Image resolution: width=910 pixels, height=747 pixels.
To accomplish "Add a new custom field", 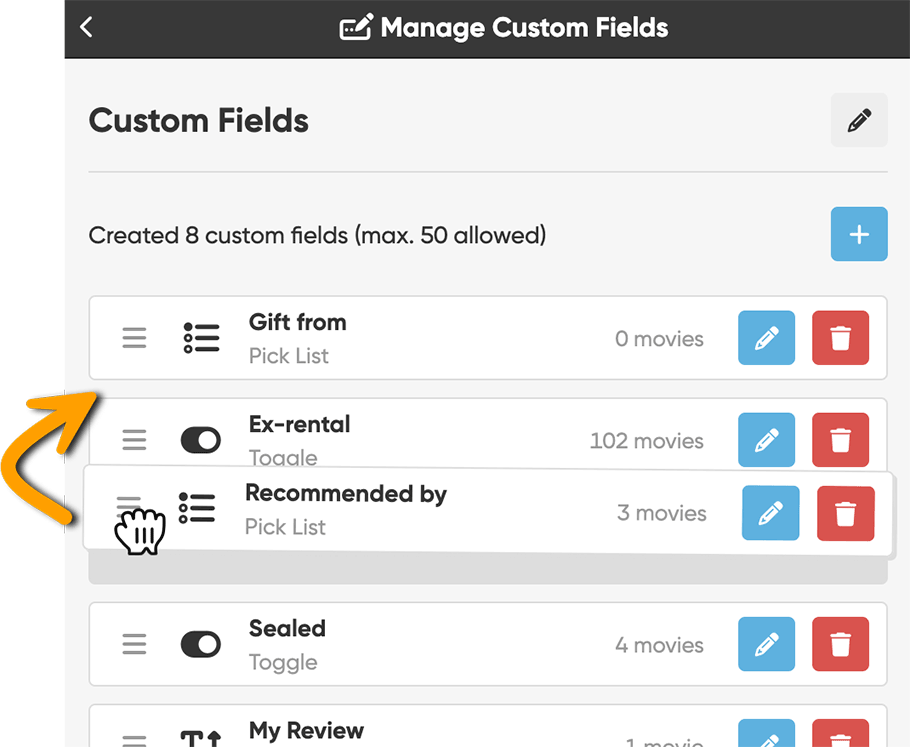I will click(859, 235).
